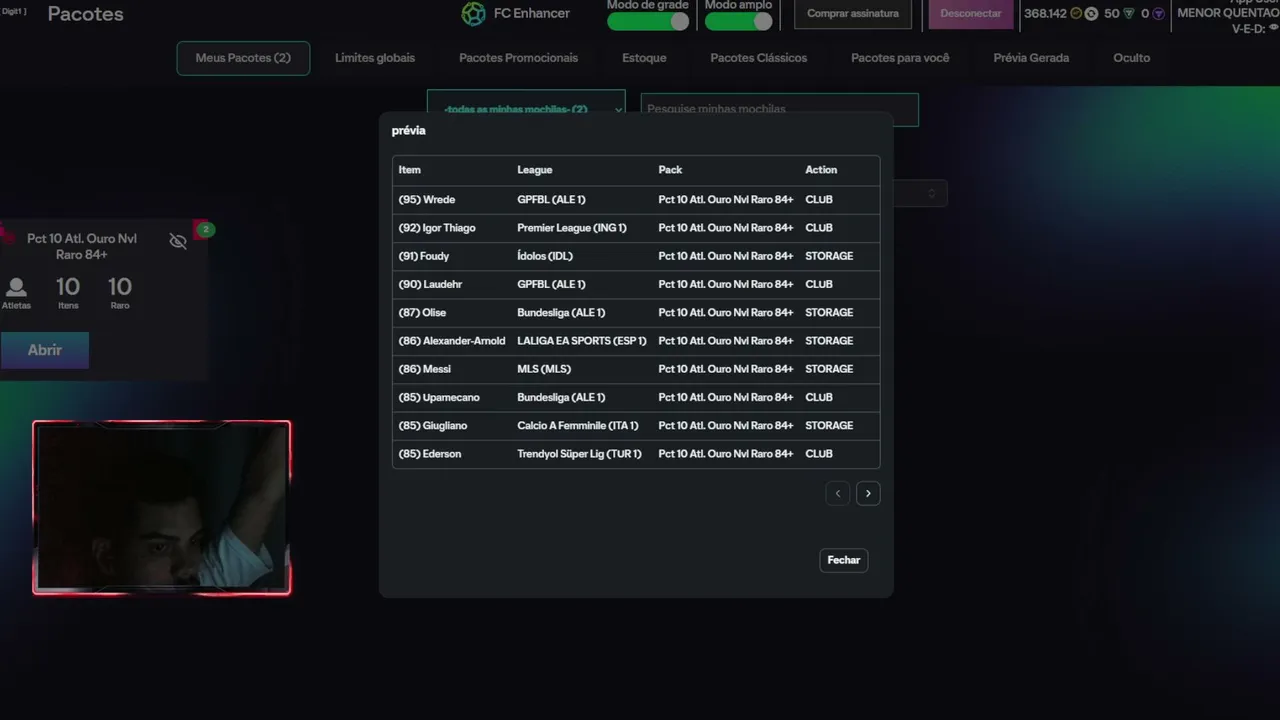The height and width of the screenshot is (720, 1280).
Task: Go to next page of prévia table
Action: [x=868, y=493]
